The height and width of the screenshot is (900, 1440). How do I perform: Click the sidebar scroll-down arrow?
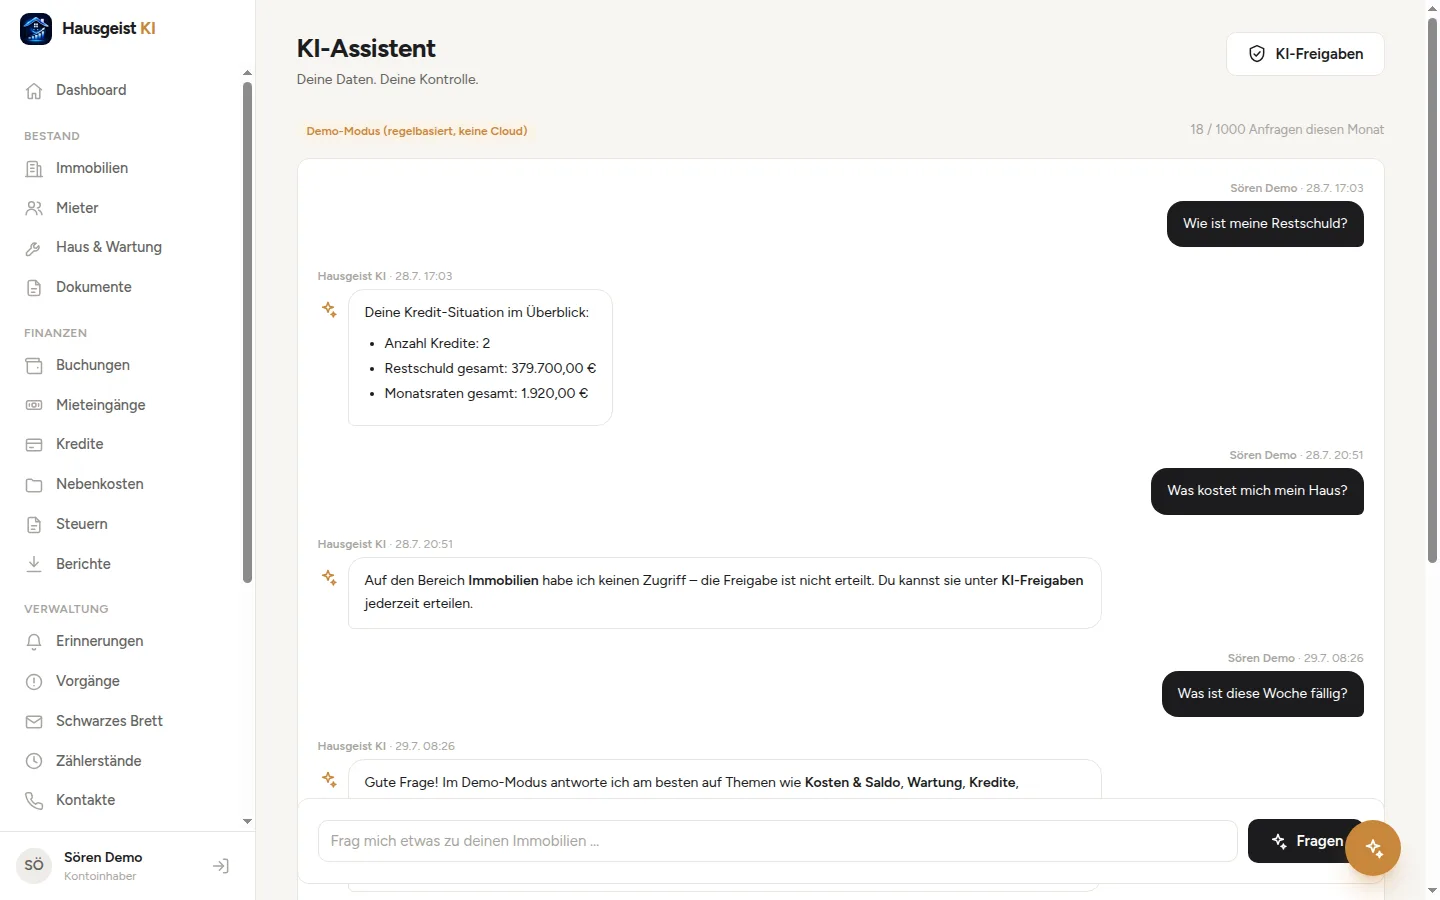tap(247, 822)
